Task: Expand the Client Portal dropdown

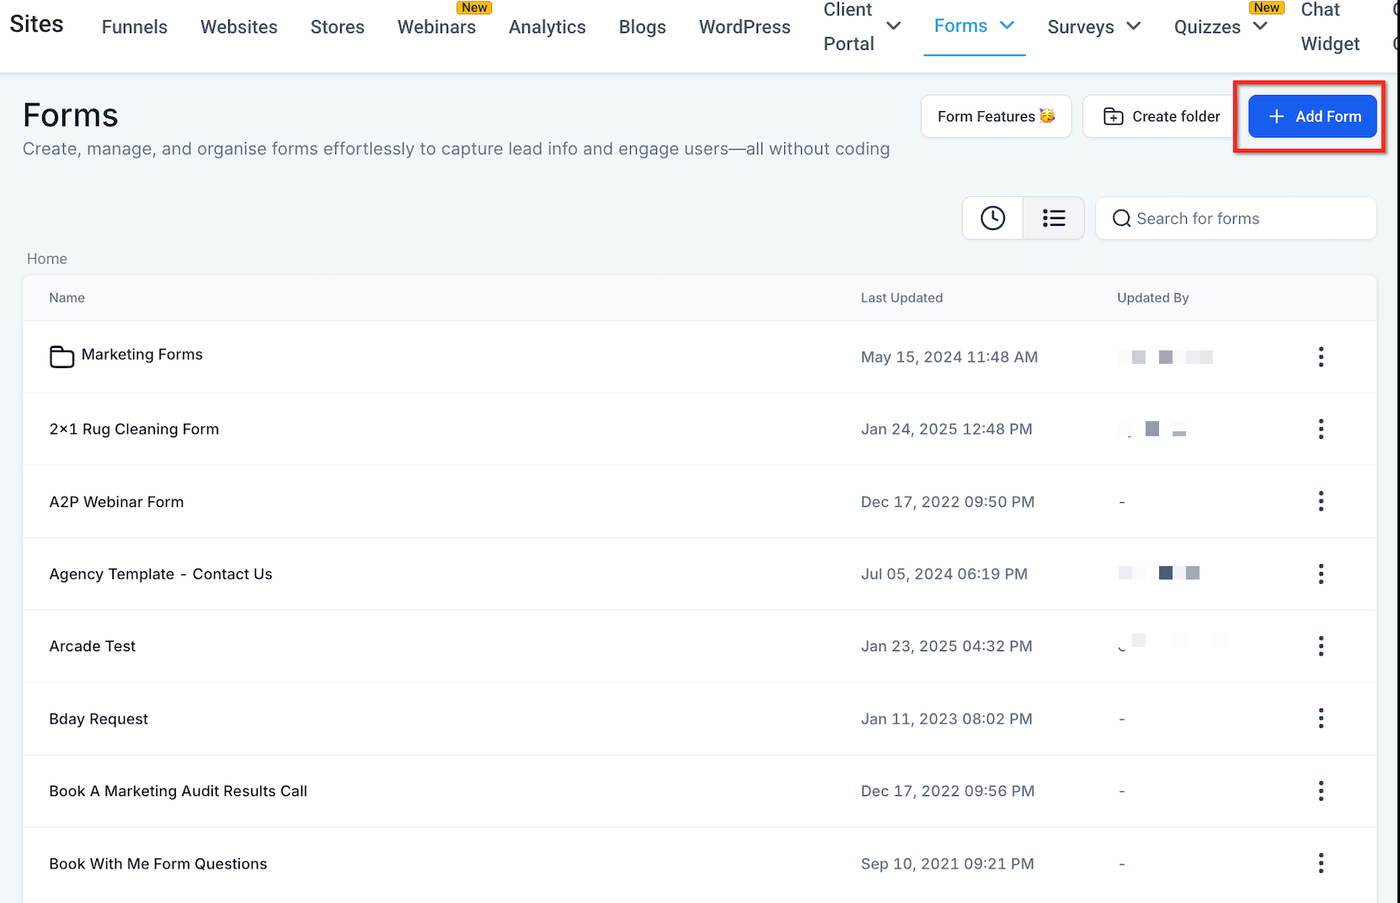Action: 893,26
